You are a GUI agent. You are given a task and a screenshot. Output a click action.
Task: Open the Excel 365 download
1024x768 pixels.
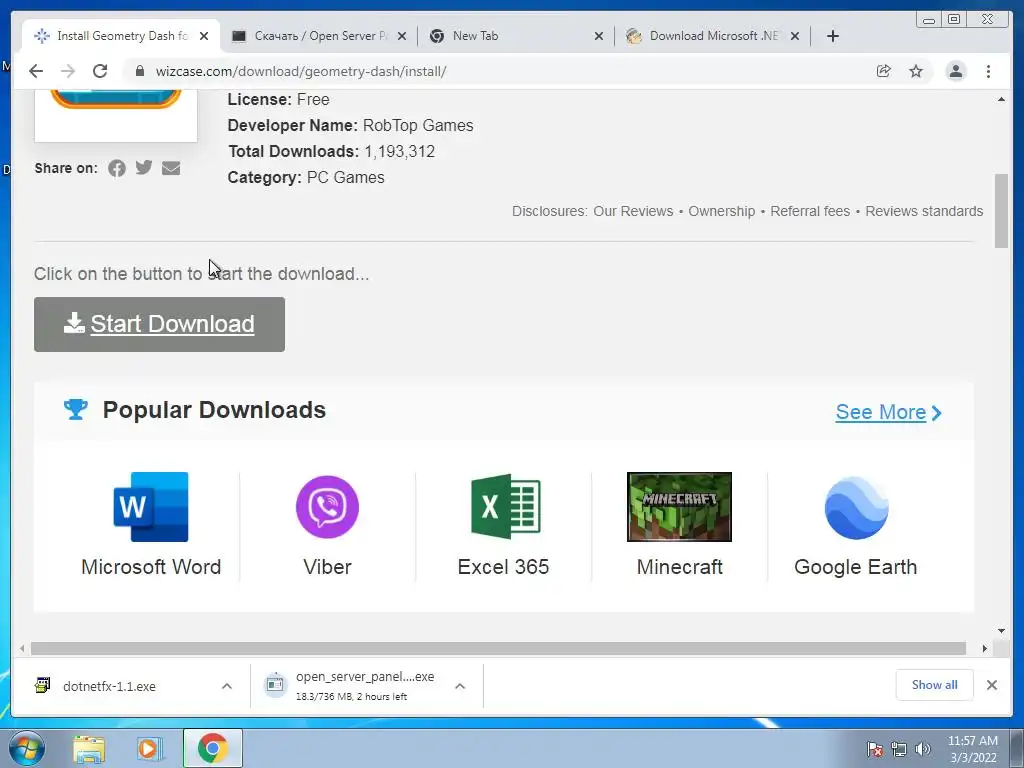tap(504, 526)
